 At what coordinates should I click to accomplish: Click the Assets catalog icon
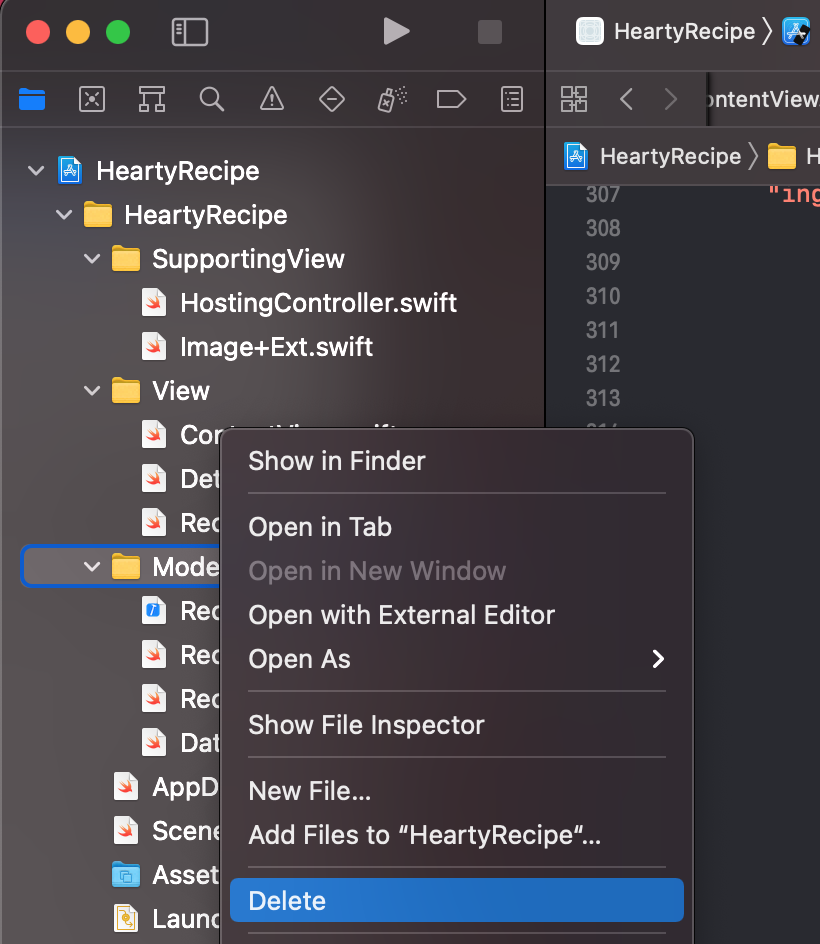coord(126,874)
